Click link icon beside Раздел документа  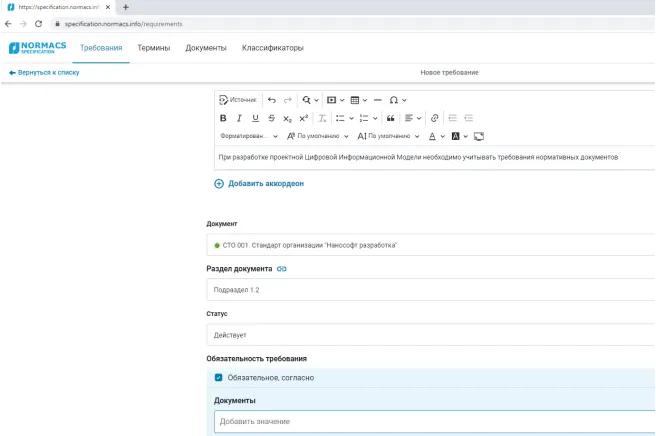click(282, 269)
